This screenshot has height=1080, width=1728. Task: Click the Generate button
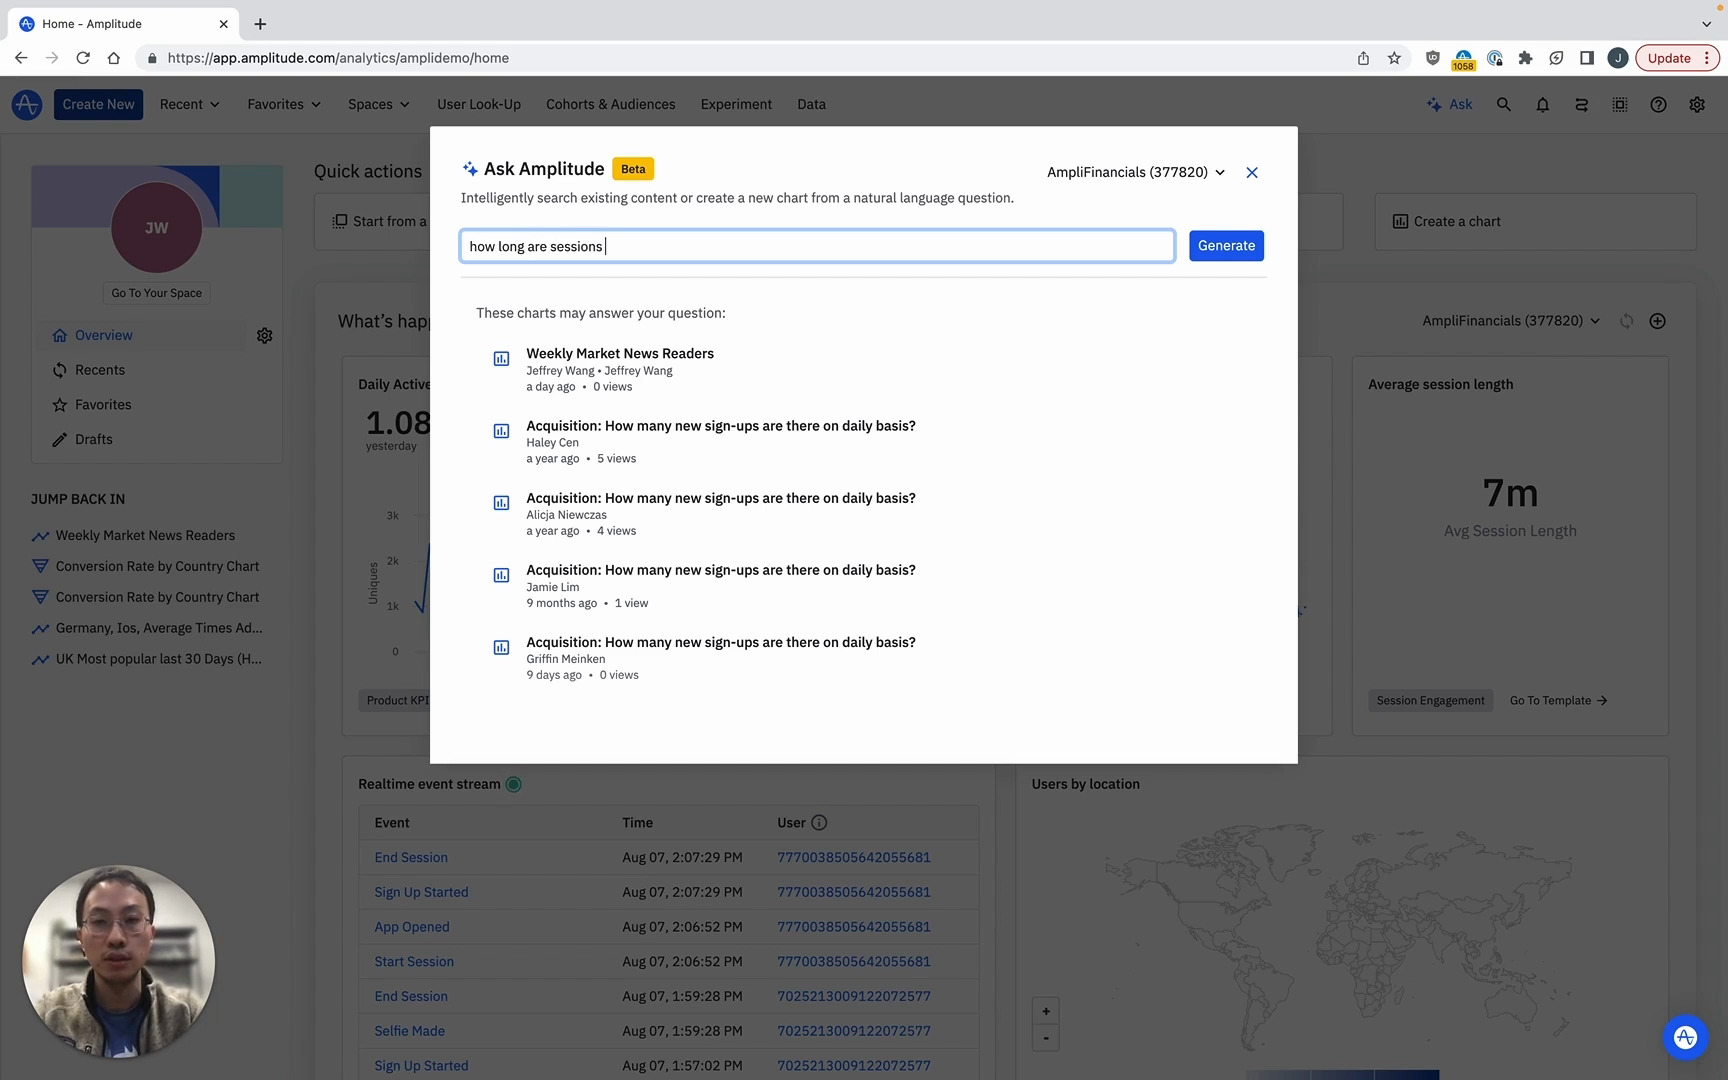pyautogui.click(x=1226, y=246)
